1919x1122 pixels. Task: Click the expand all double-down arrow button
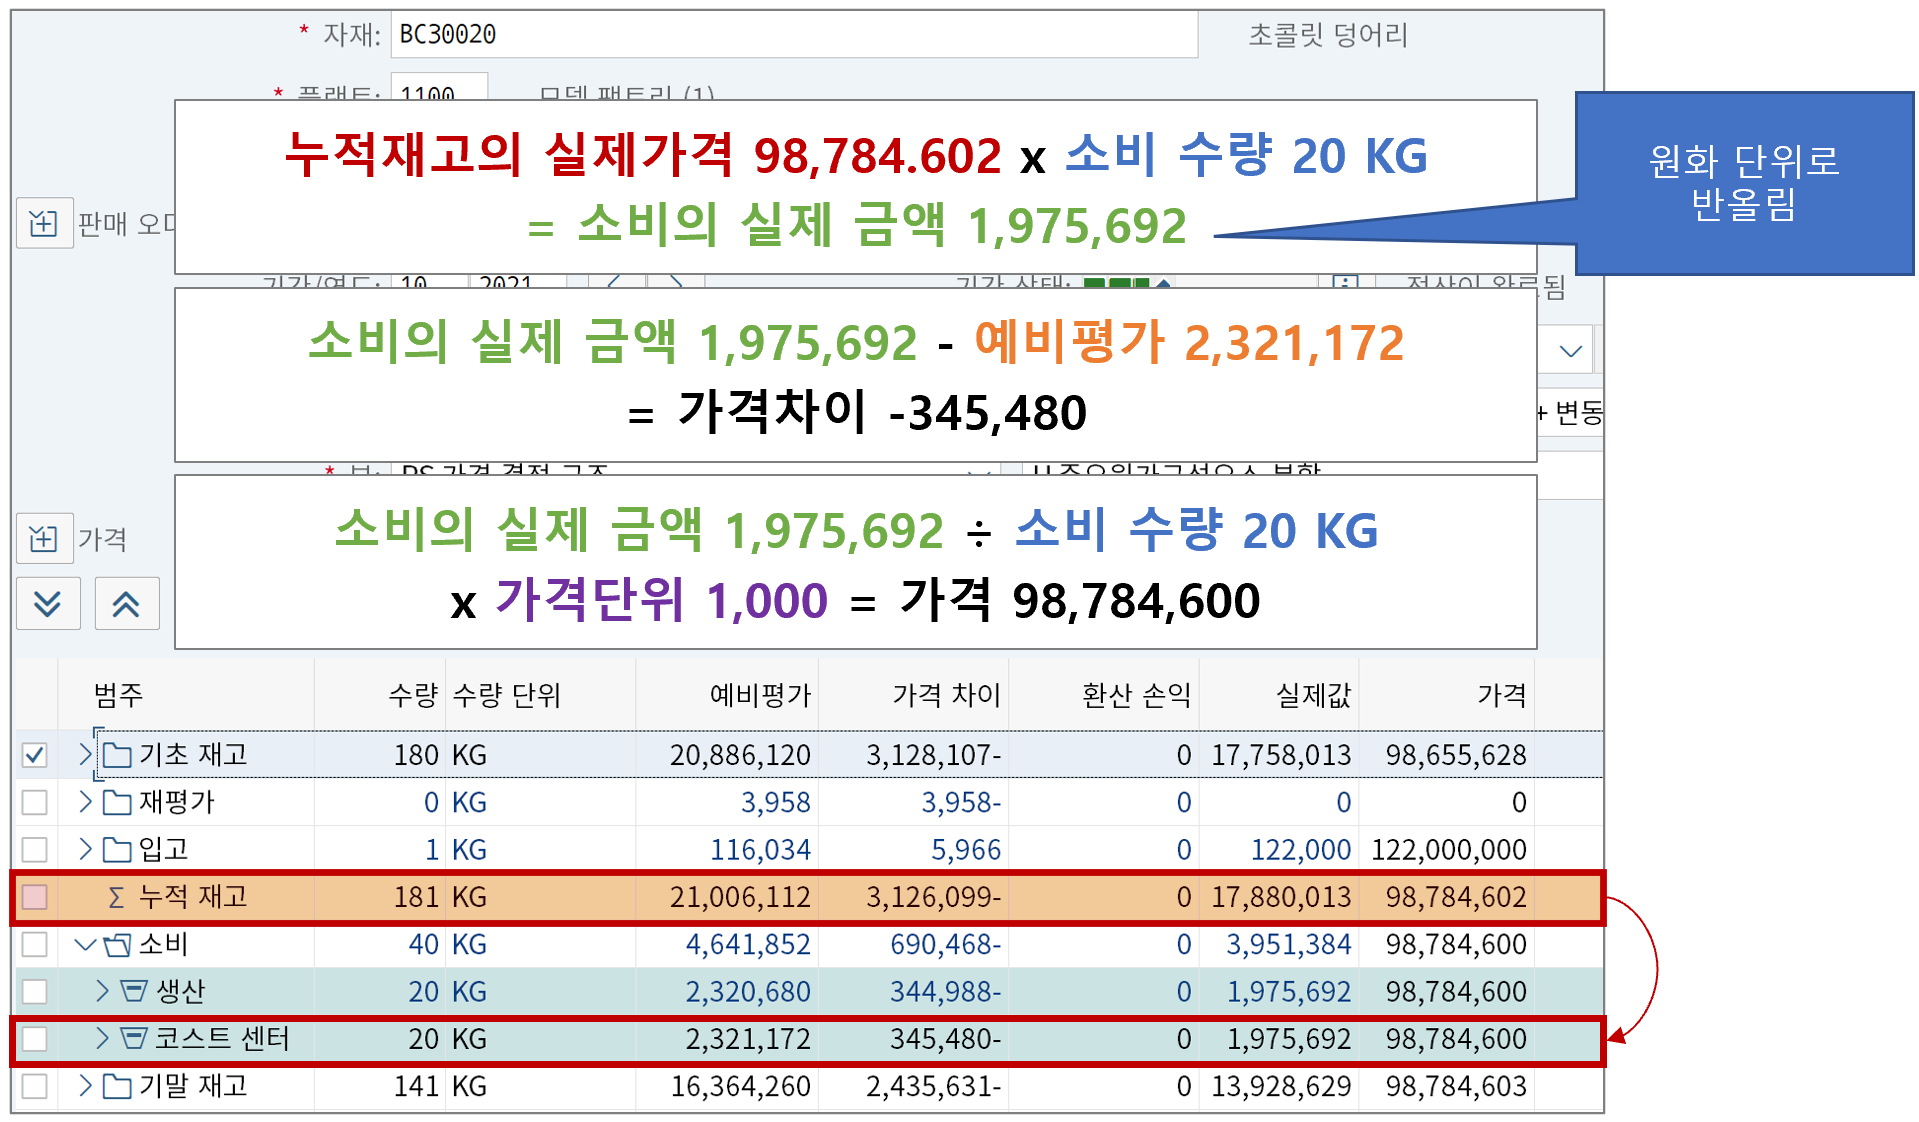[48, 603]
